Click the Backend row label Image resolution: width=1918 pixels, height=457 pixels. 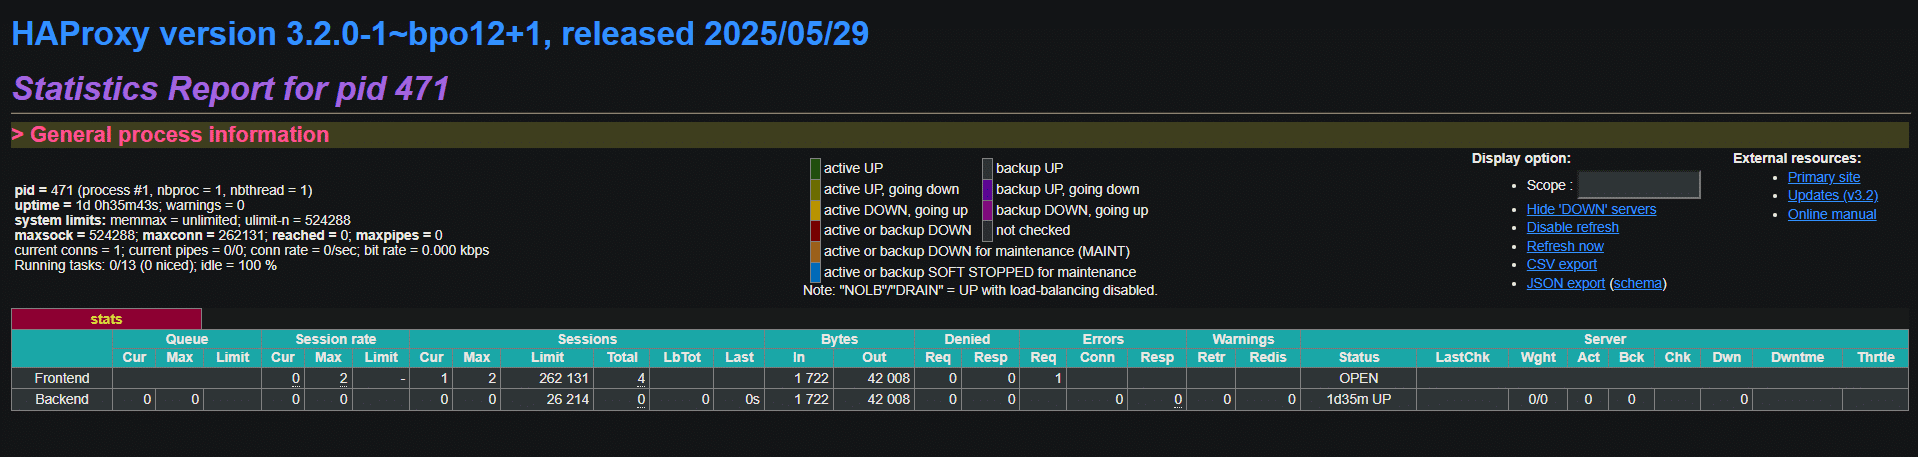pos(62,399)
